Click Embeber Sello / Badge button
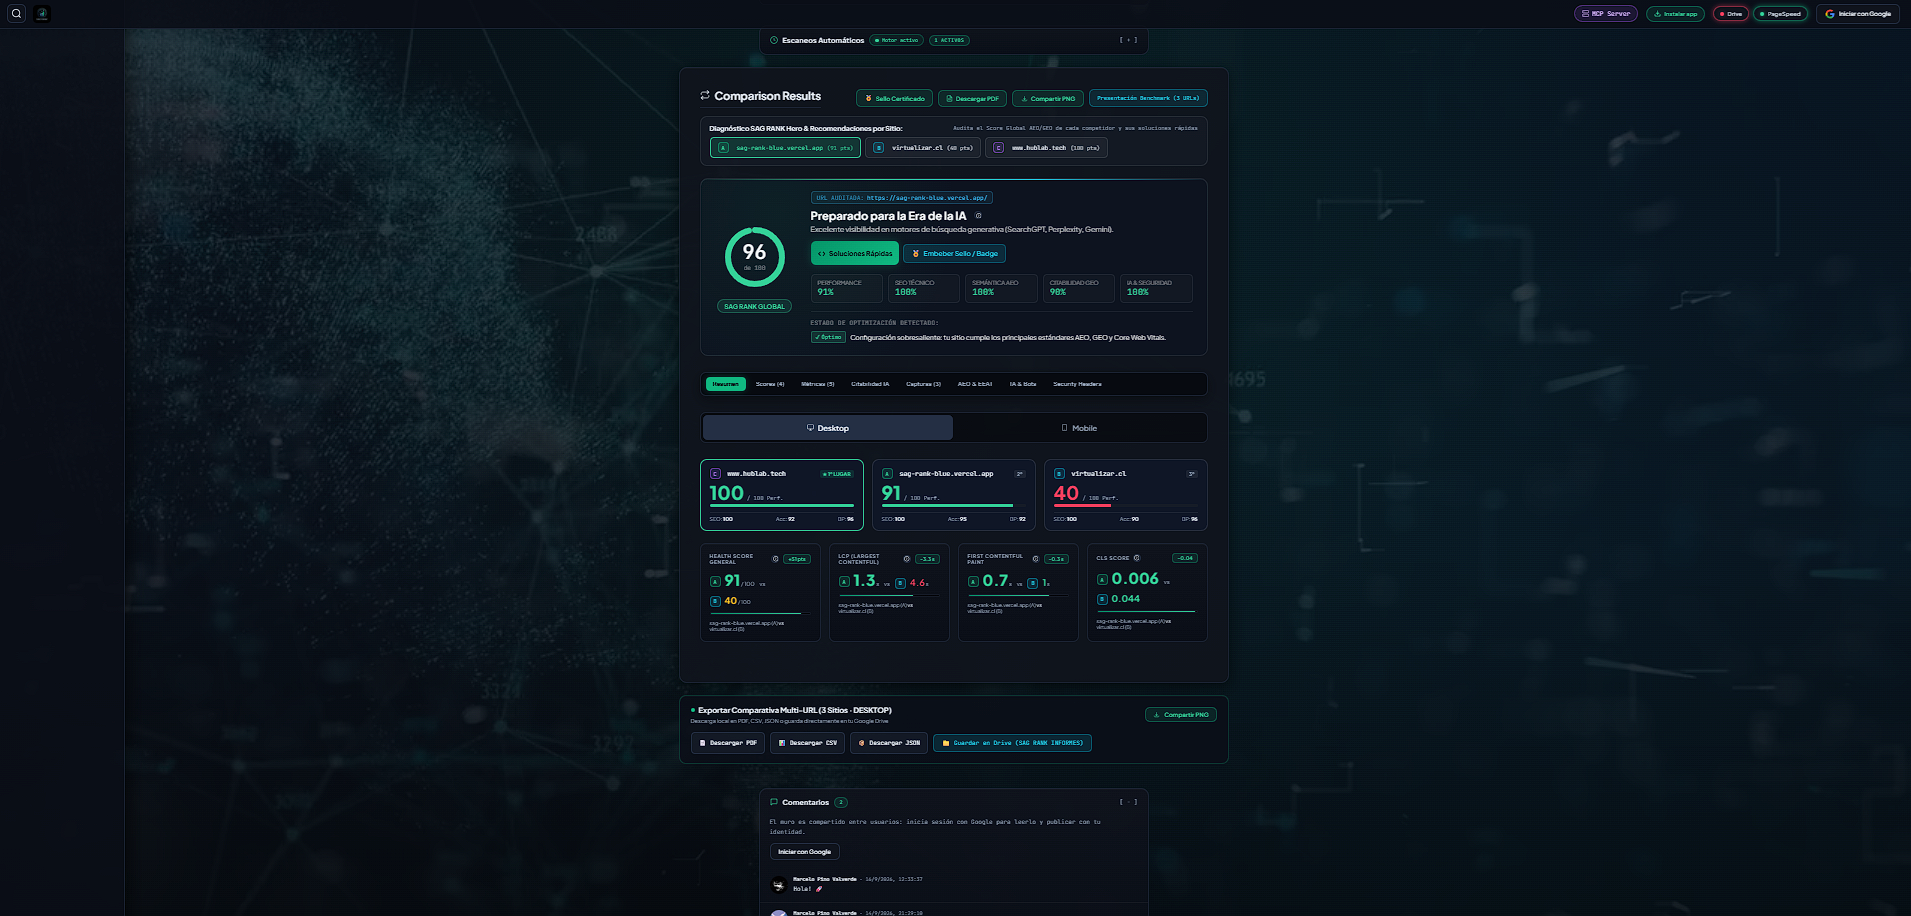The height and width of the screenshot is (916, 1911). point(954,254)
